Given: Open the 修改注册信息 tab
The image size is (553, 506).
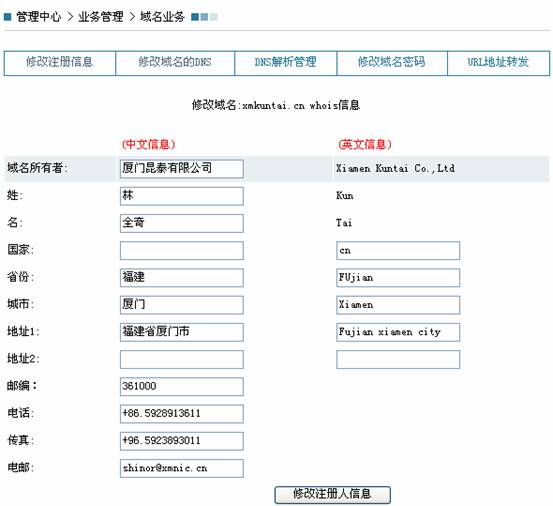Looking at the screenshot, I should (x=60, y=63).
